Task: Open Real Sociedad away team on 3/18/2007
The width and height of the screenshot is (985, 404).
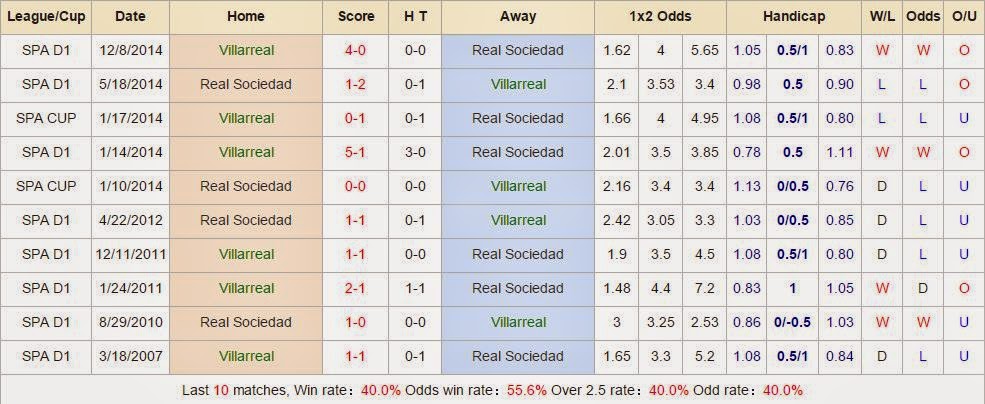Action: (518, 356)
